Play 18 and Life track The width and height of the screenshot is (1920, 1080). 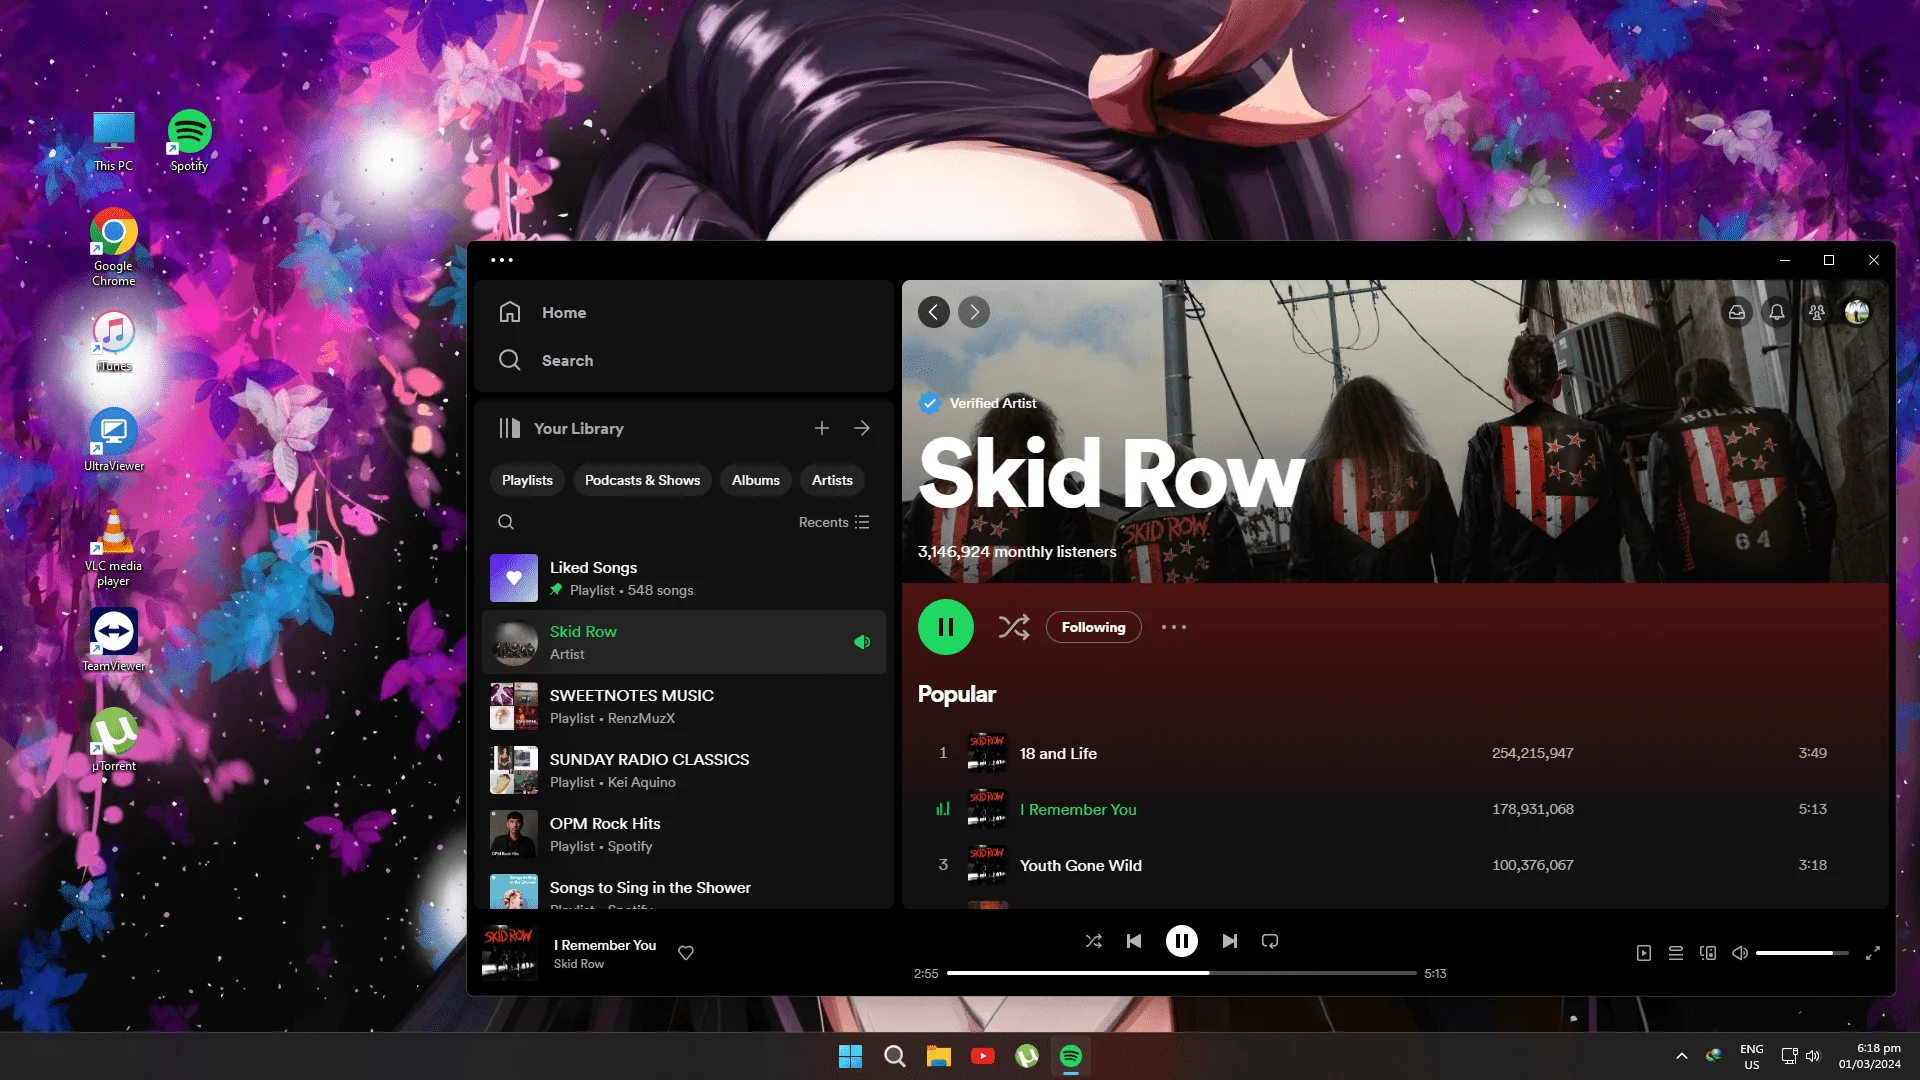coord(1396,753)
